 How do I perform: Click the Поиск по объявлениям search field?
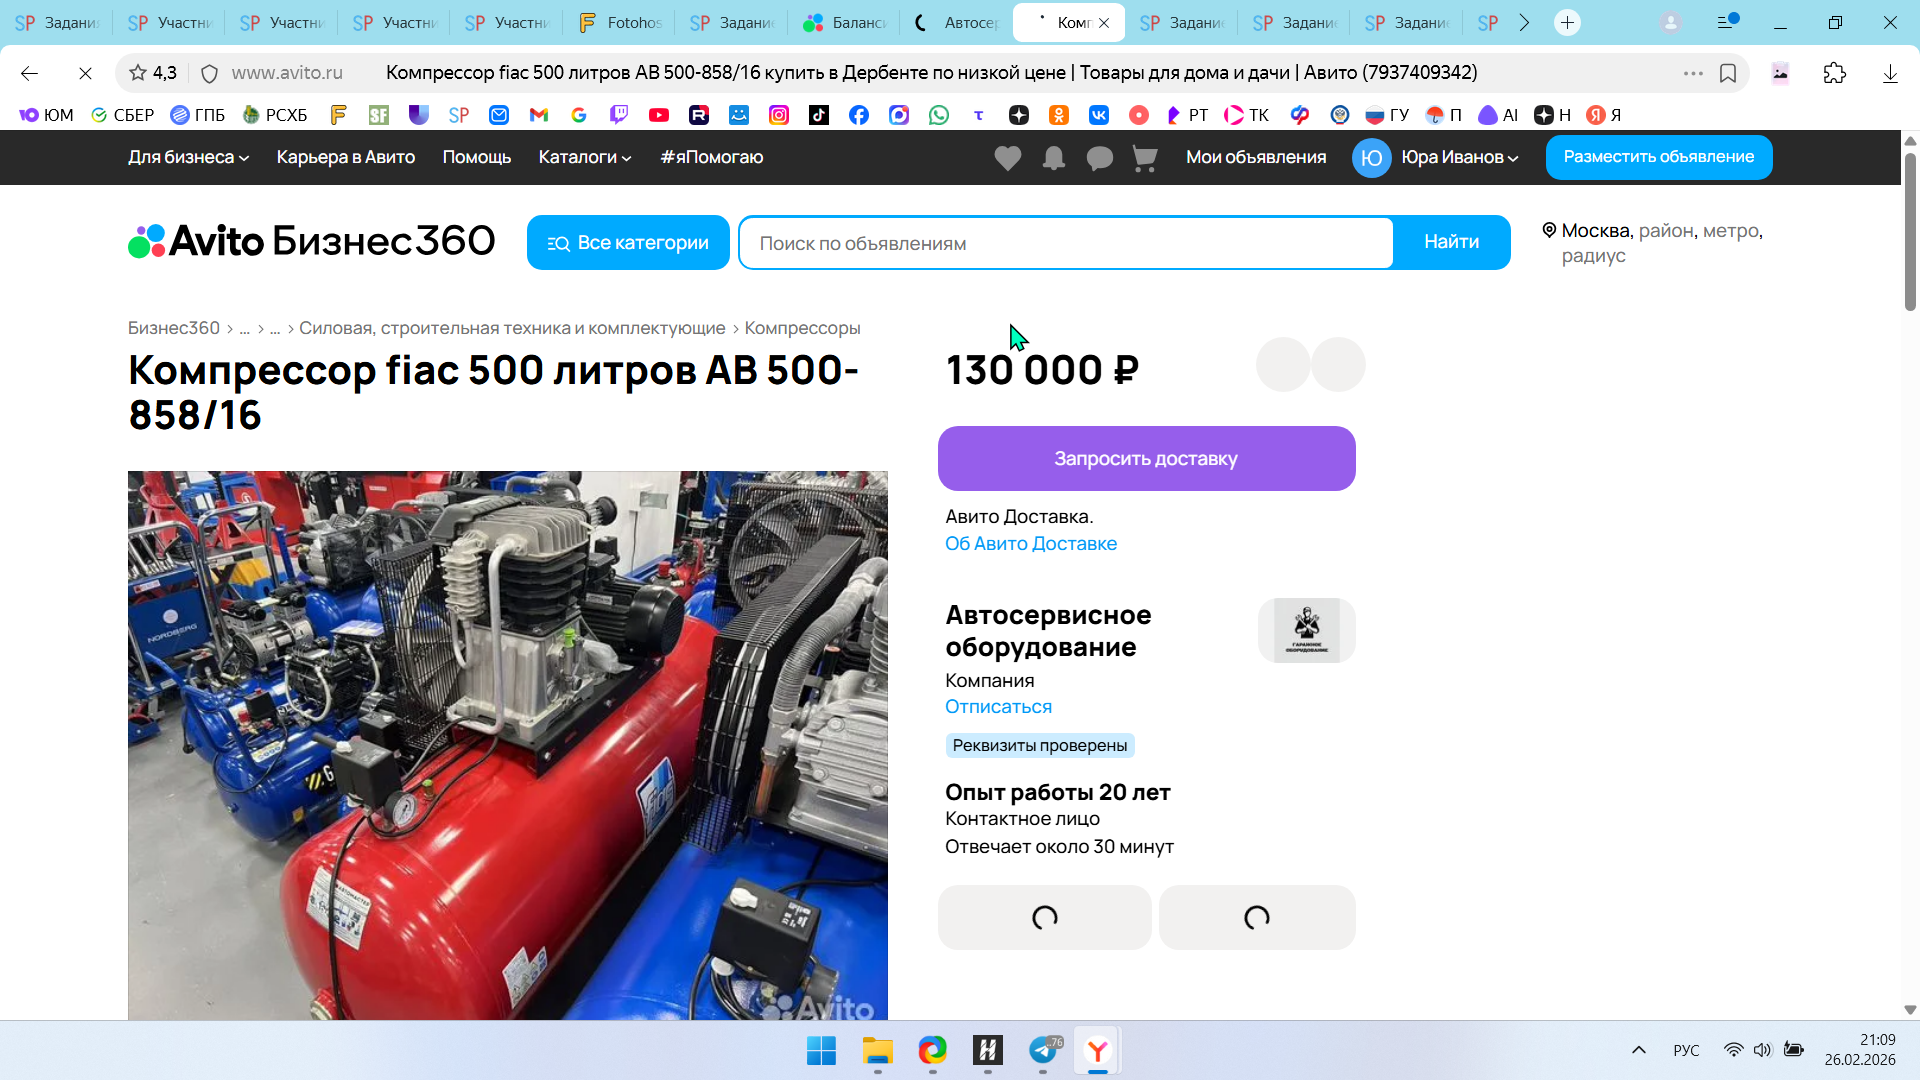coord(1065,243)
